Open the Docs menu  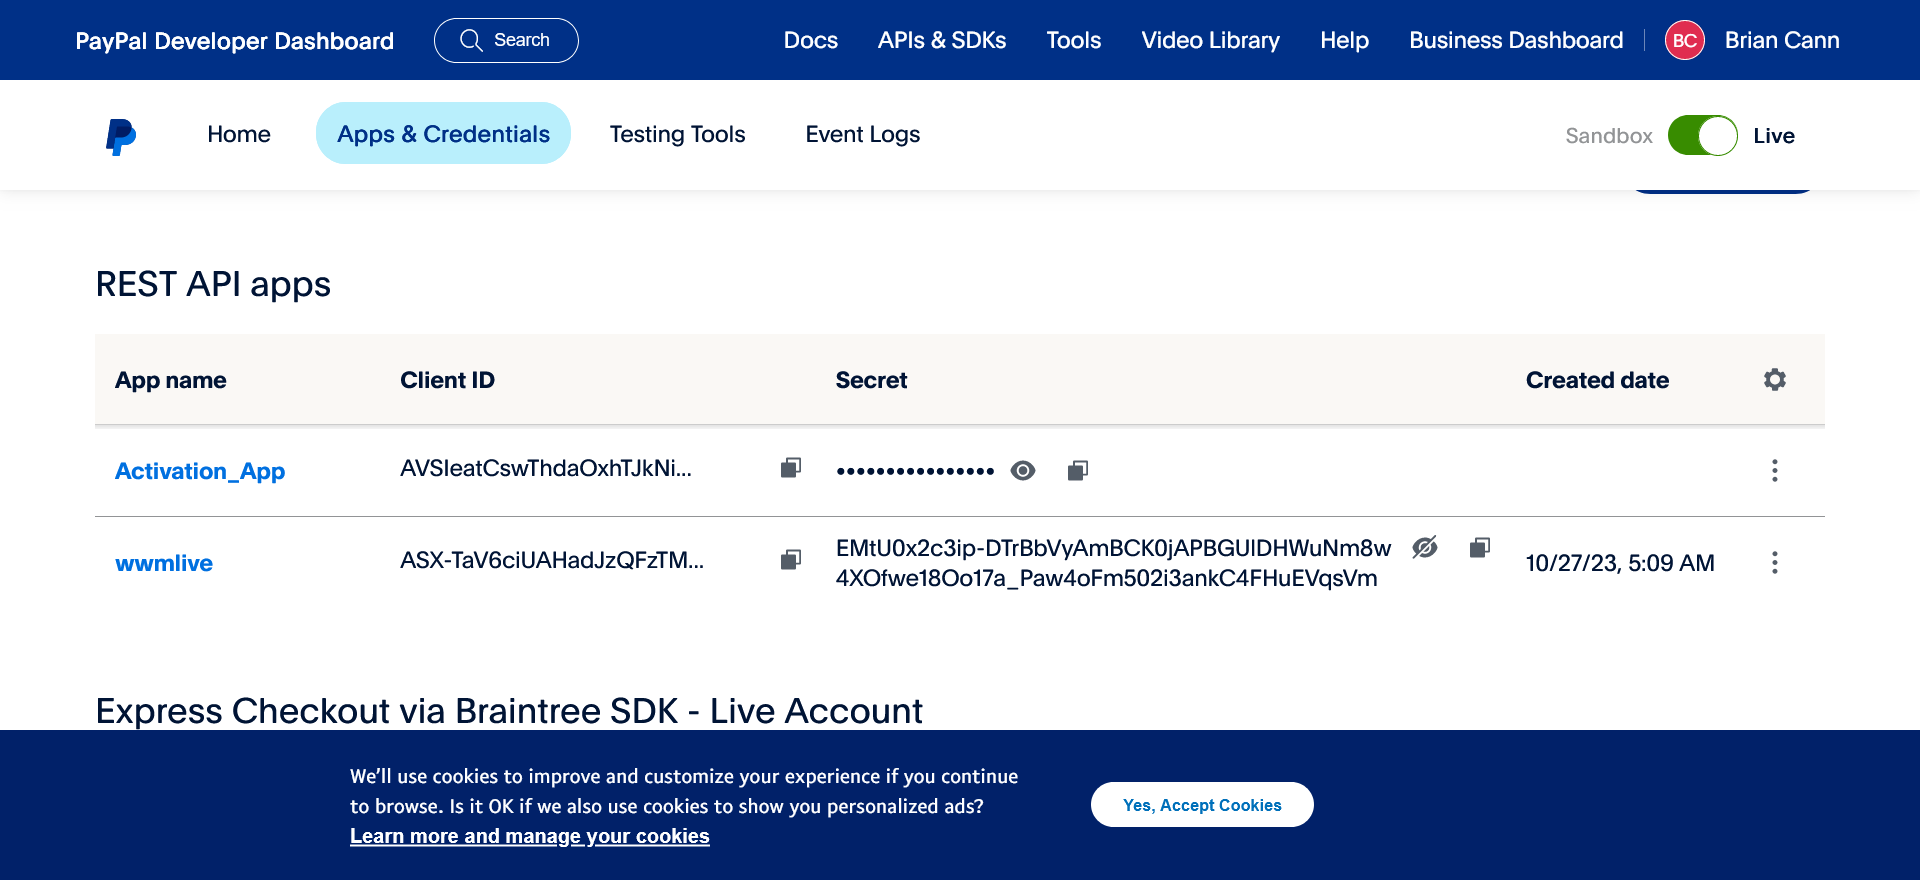[x=811, y=40]
